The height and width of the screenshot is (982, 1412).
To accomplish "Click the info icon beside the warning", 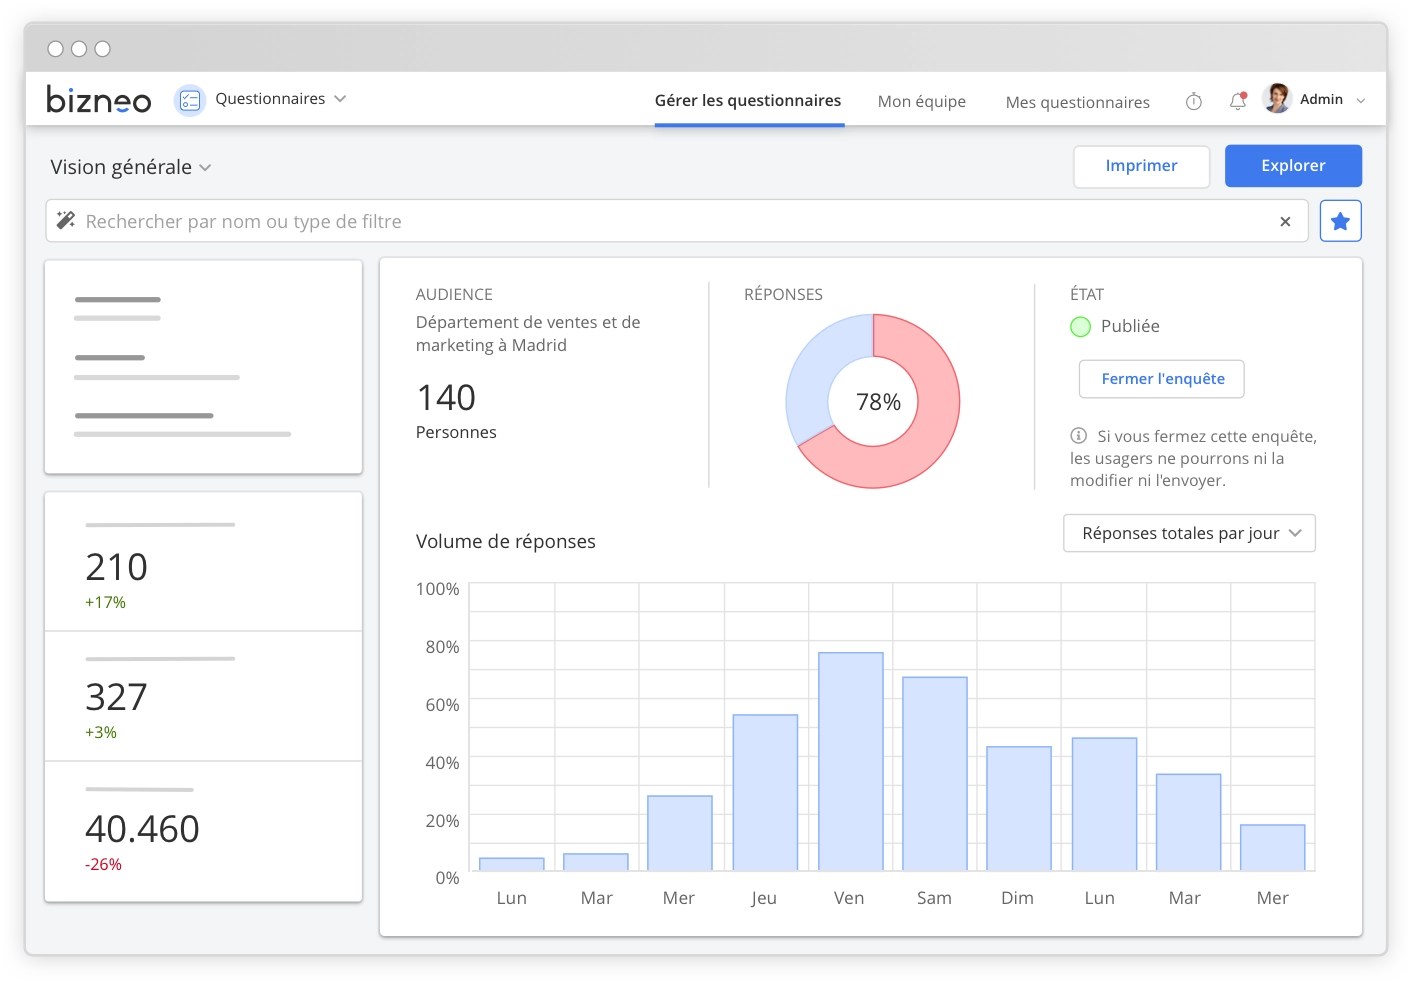I will (1079, 435).
